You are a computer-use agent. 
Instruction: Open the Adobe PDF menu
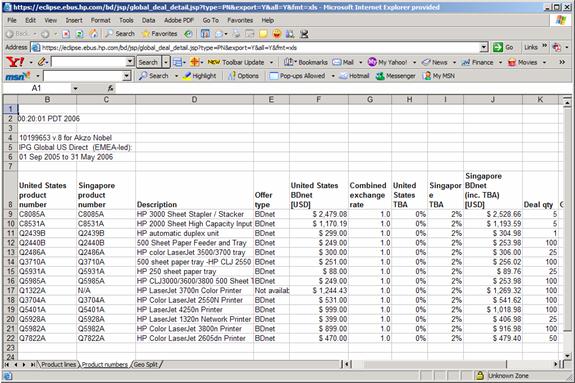[x=179, y=20]
